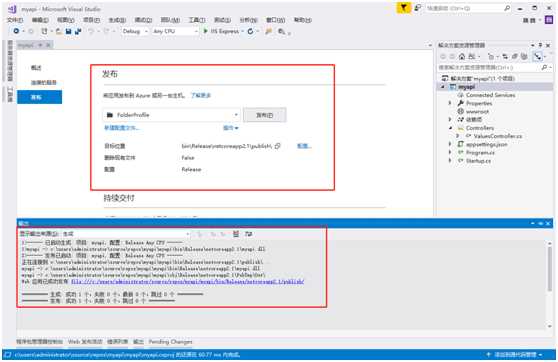Click the Visual Studio logo icon in title bar
558x362 pixels.
click(12, 8)
